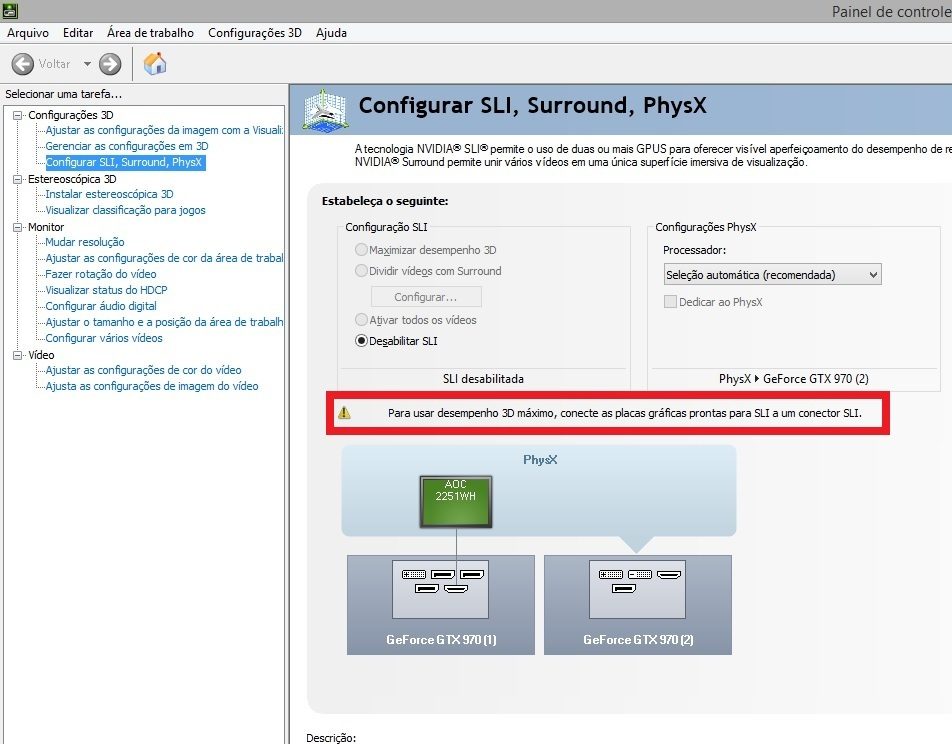
Task: Collapse the Monitor tree node
Action: (x=17, y=227)
